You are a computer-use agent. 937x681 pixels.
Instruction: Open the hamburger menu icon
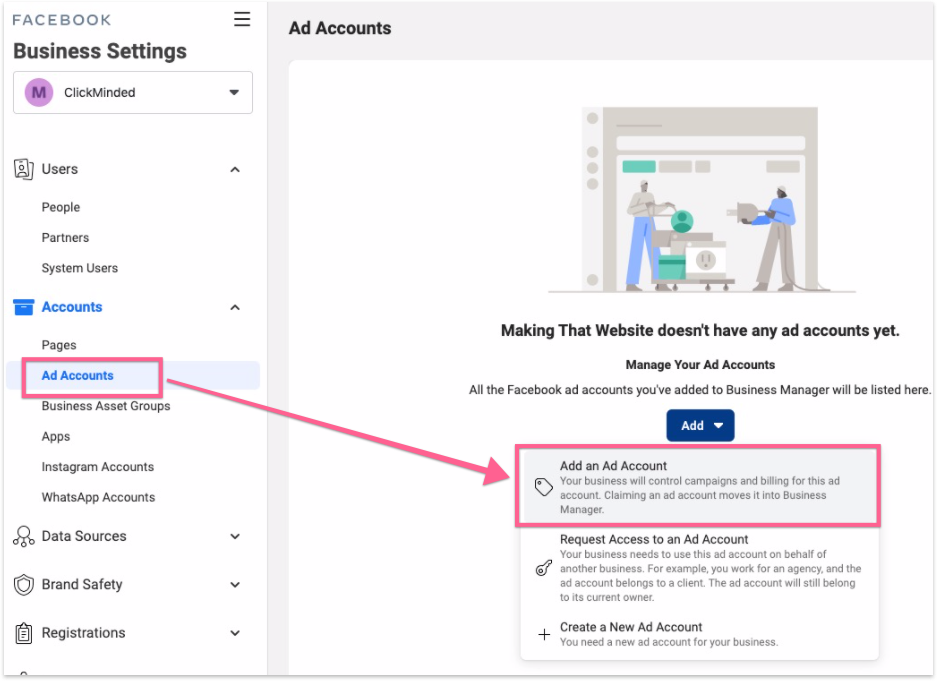[242, 19]
